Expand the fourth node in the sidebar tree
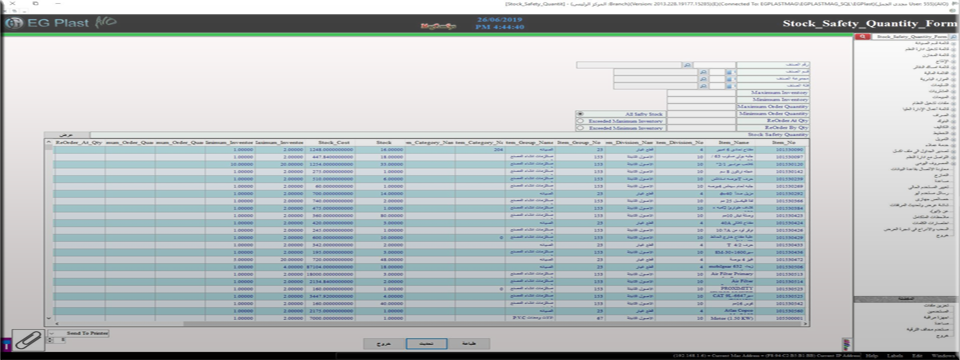Screen dimensions: 960x360 coord(953,61)
